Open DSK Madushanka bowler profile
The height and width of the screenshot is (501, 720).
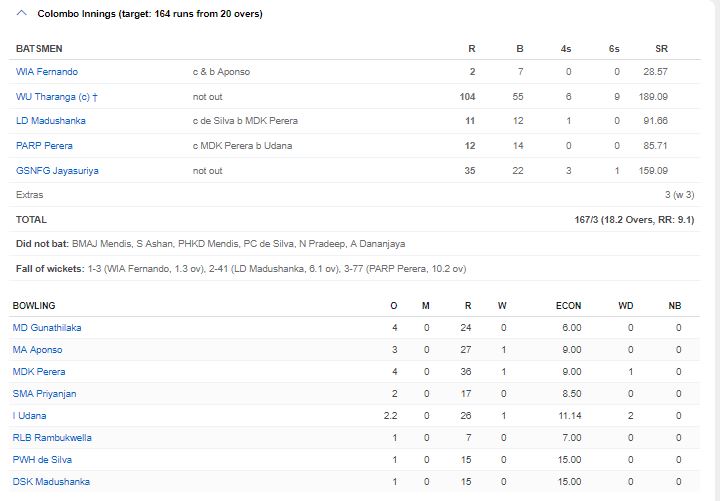pos(51,482)
